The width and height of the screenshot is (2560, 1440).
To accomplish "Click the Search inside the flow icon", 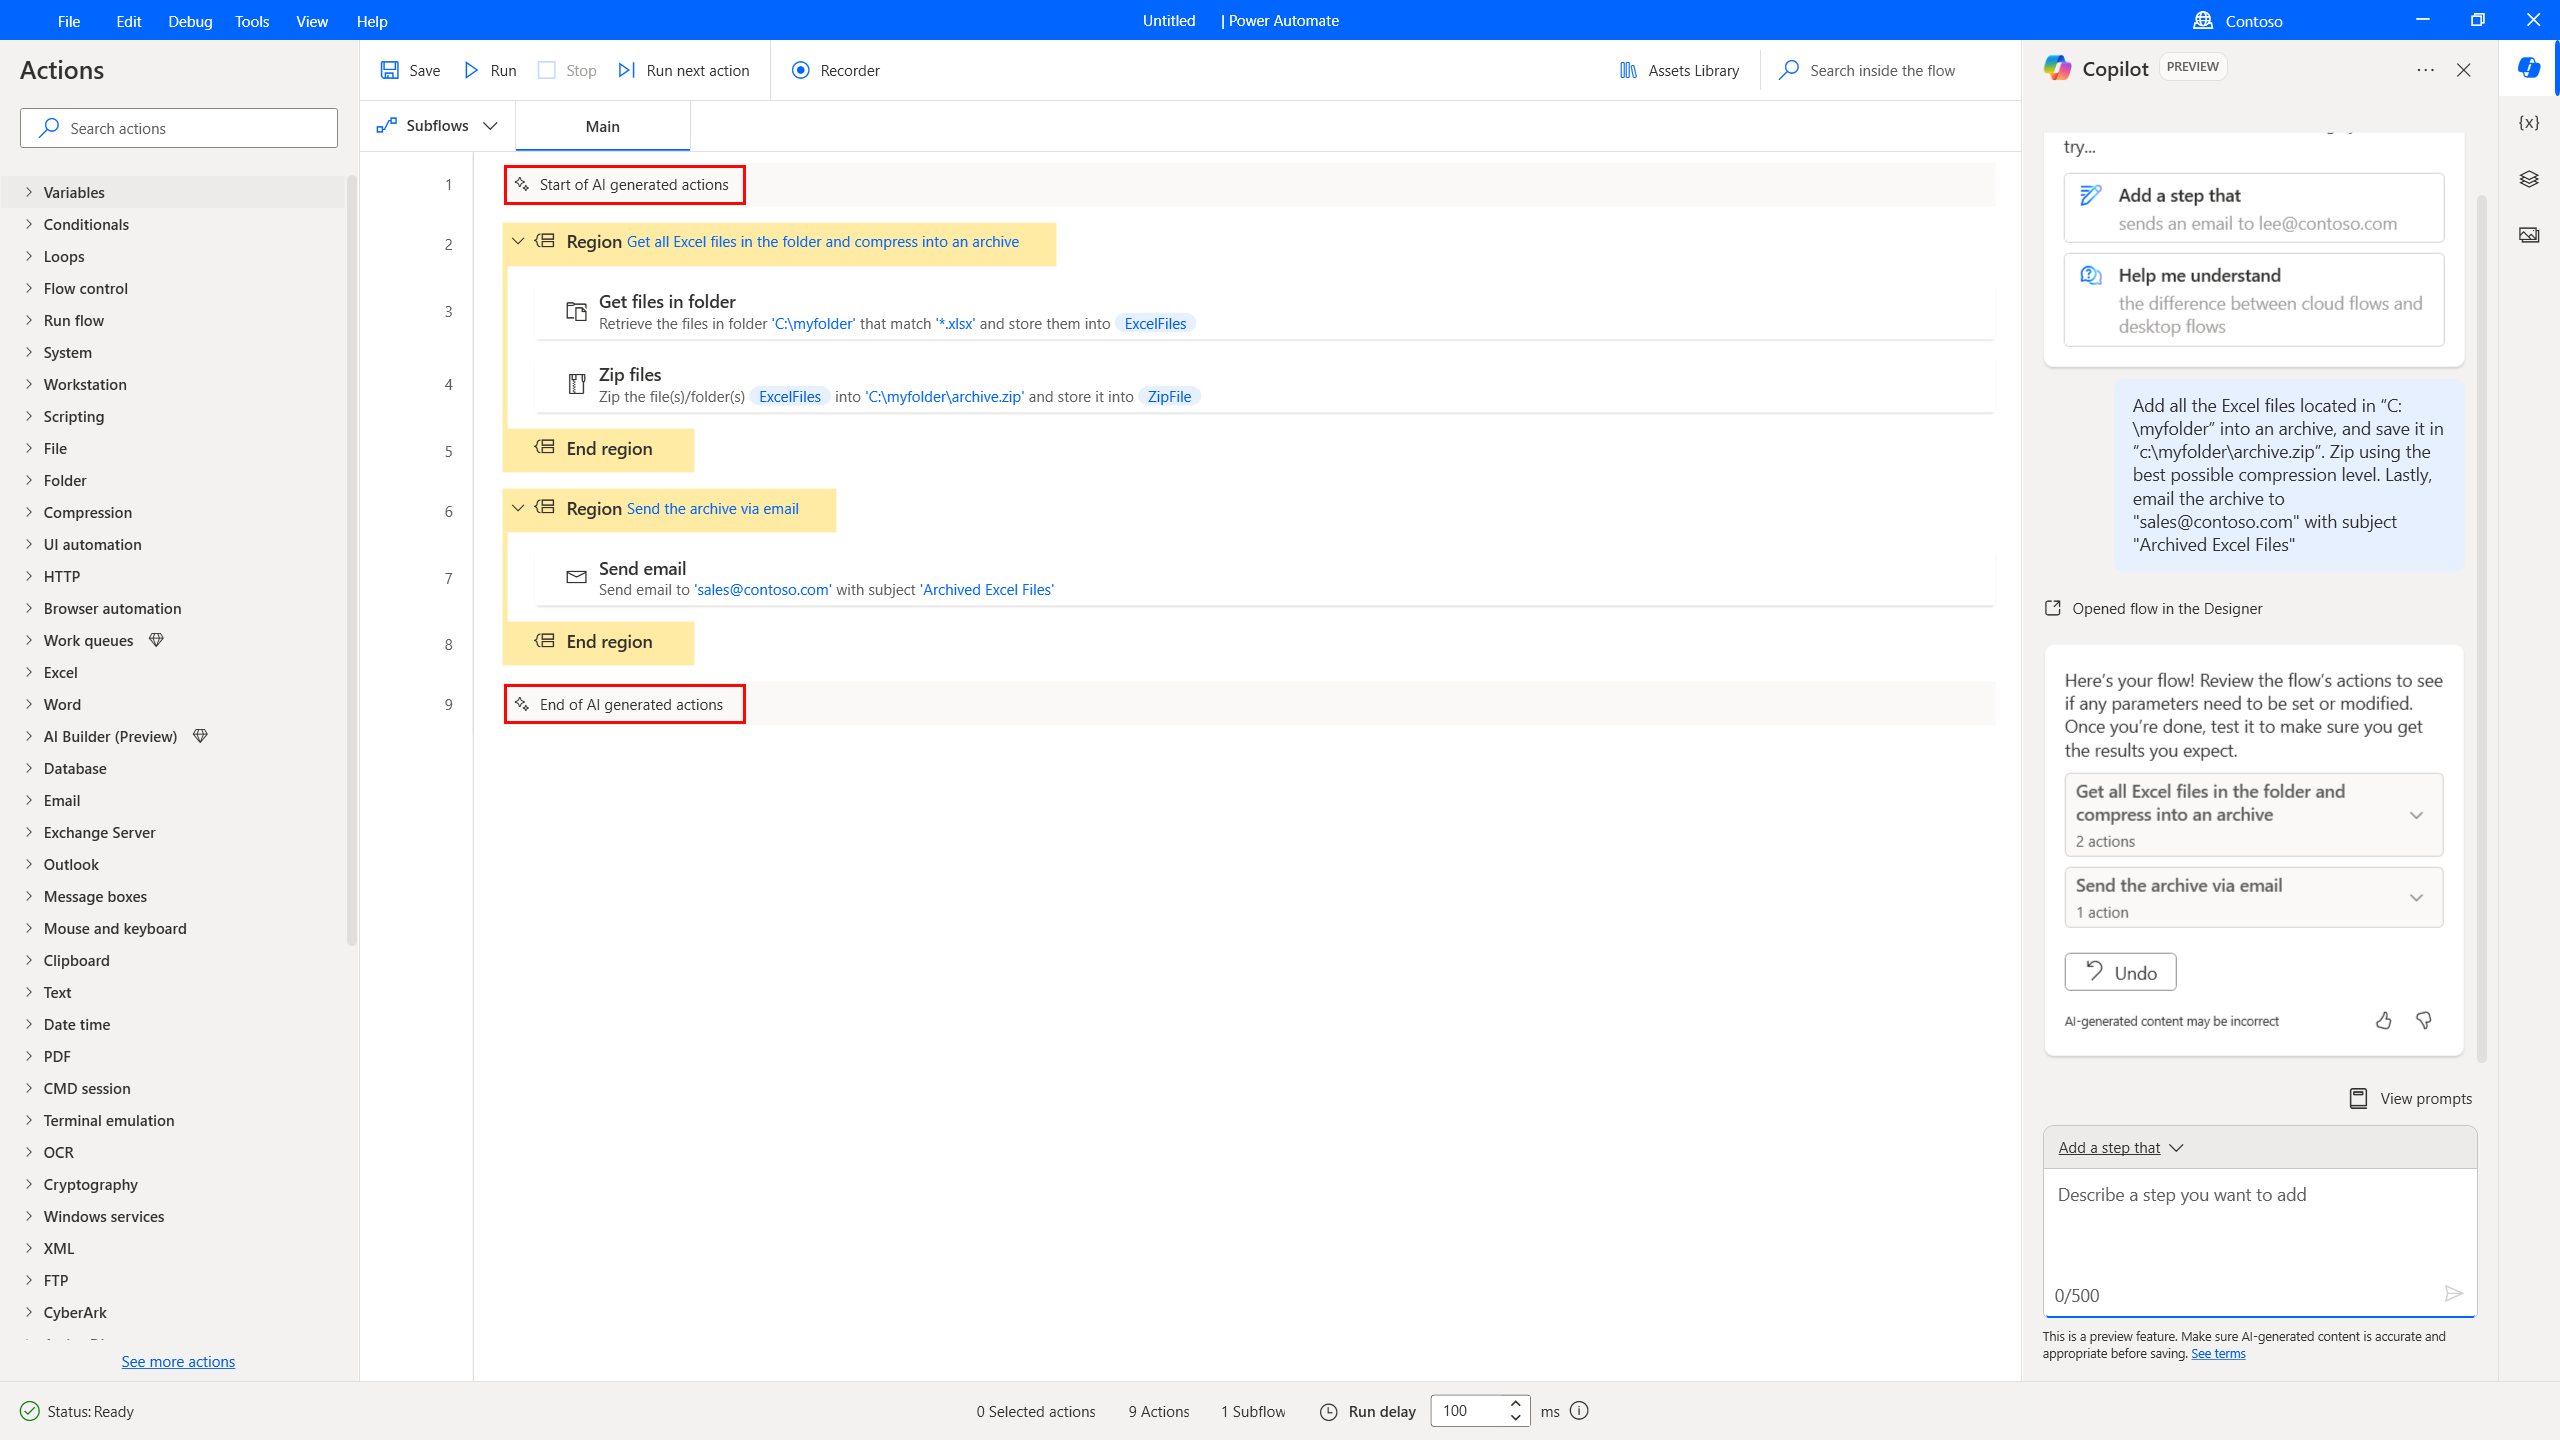I will 1788,70.
